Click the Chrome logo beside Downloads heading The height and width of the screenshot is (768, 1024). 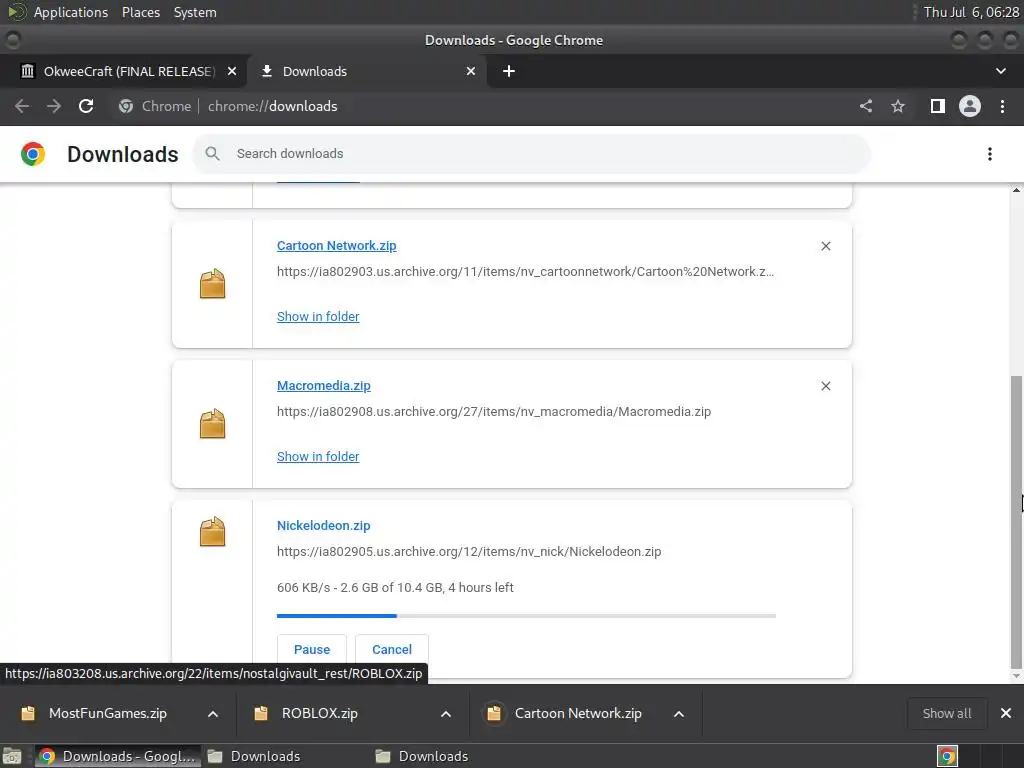click(x=33, y=154)
